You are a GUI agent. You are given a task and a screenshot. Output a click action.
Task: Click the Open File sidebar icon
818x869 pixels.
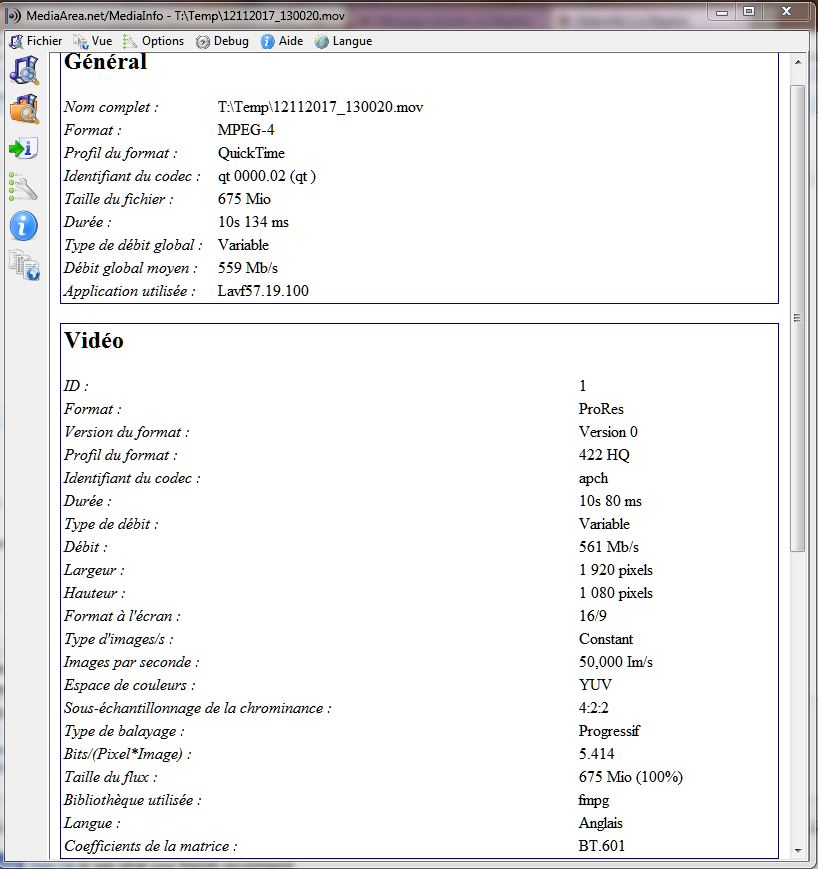[24, 70]
